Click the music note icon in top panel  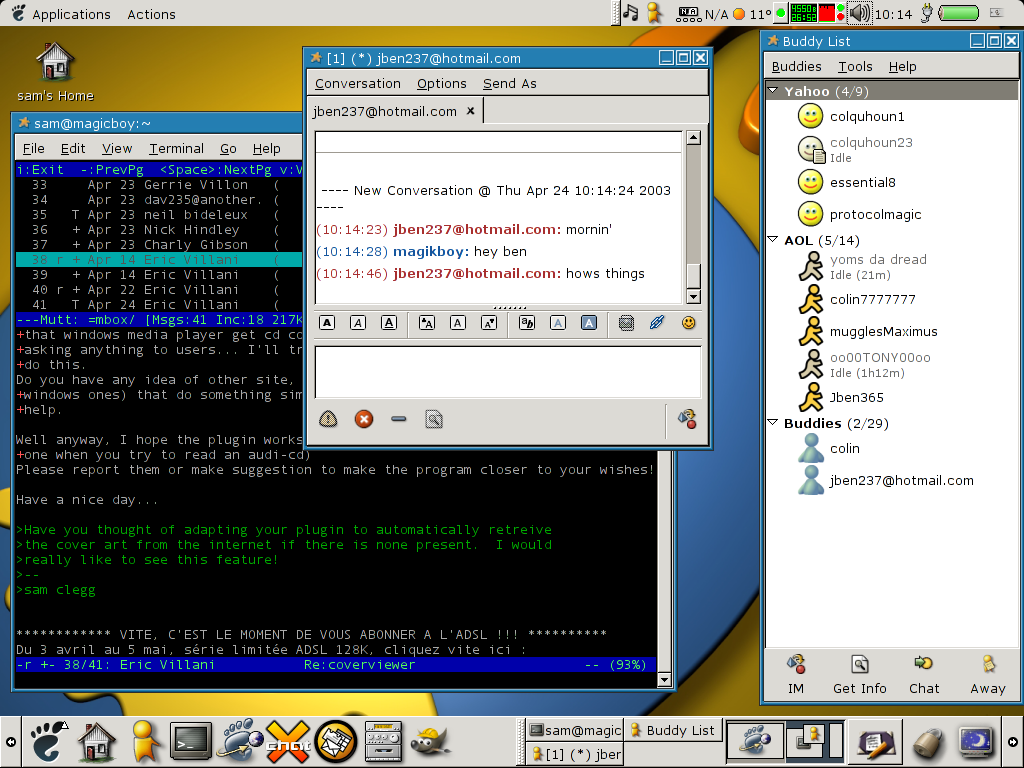[x=631, y=12]
